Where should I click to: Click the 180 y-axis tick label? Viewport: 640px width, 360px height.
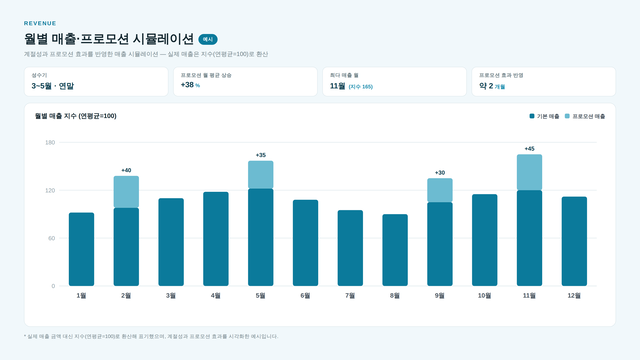tap(50, 142)
